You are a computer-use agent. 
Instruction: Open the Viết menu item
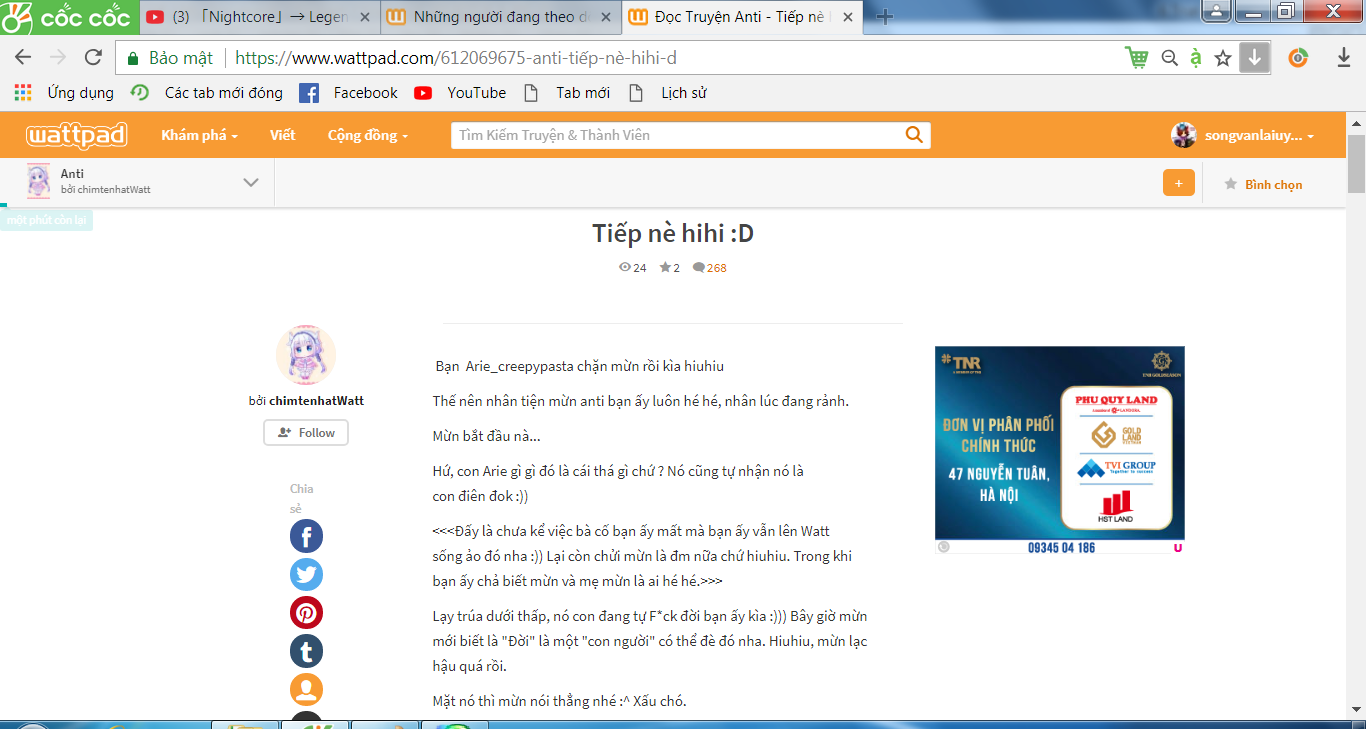coord(283,135)
